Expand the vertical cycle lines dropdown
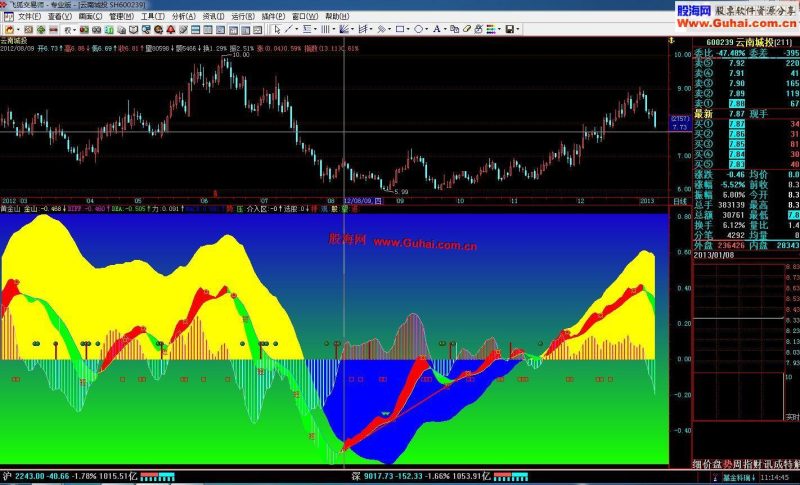The width and height of the screenshot is (800, 485). pyautogui.click(x=333, y=30)
